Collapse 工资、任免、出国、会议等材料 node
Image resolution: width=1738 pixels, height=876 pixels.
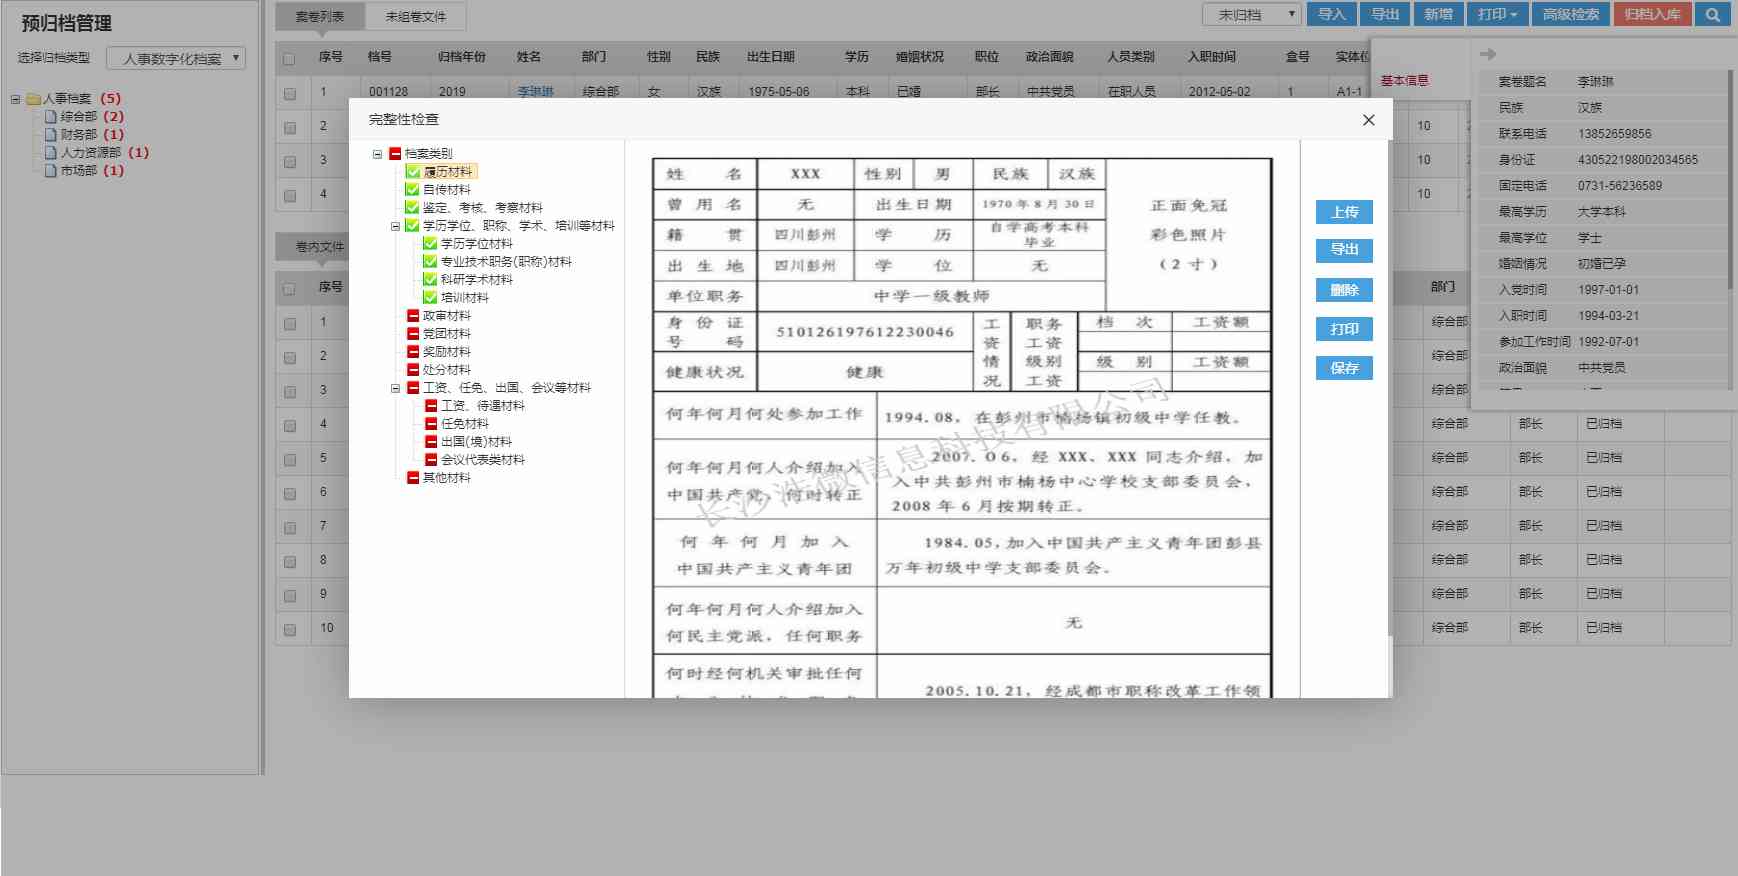(x=395, y=388)
